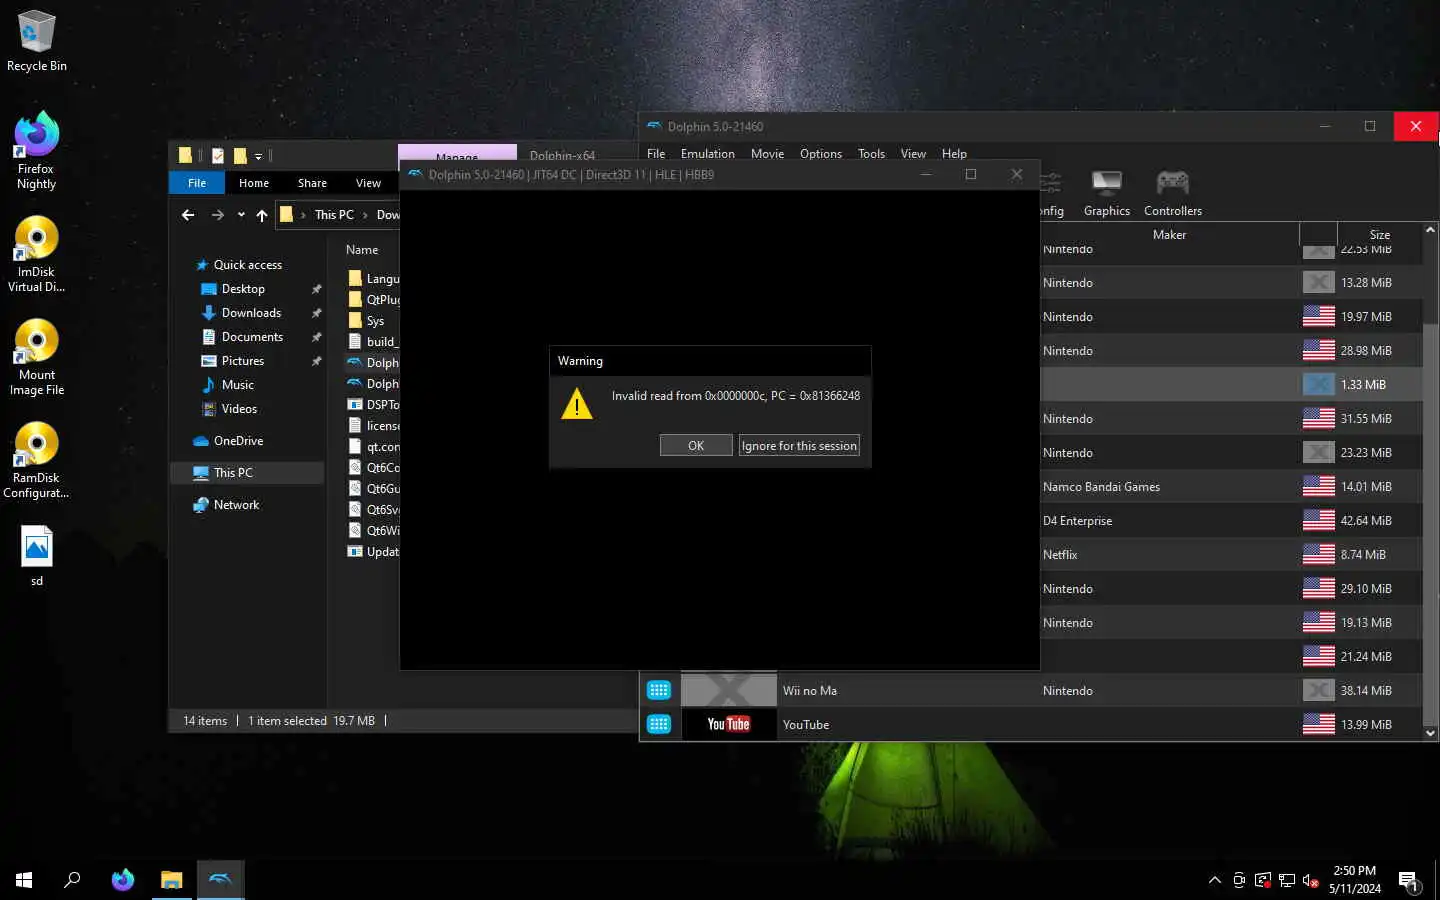Go up one folder in File Explorer
The image size is (1440, 900).
[x=262, y=215]
